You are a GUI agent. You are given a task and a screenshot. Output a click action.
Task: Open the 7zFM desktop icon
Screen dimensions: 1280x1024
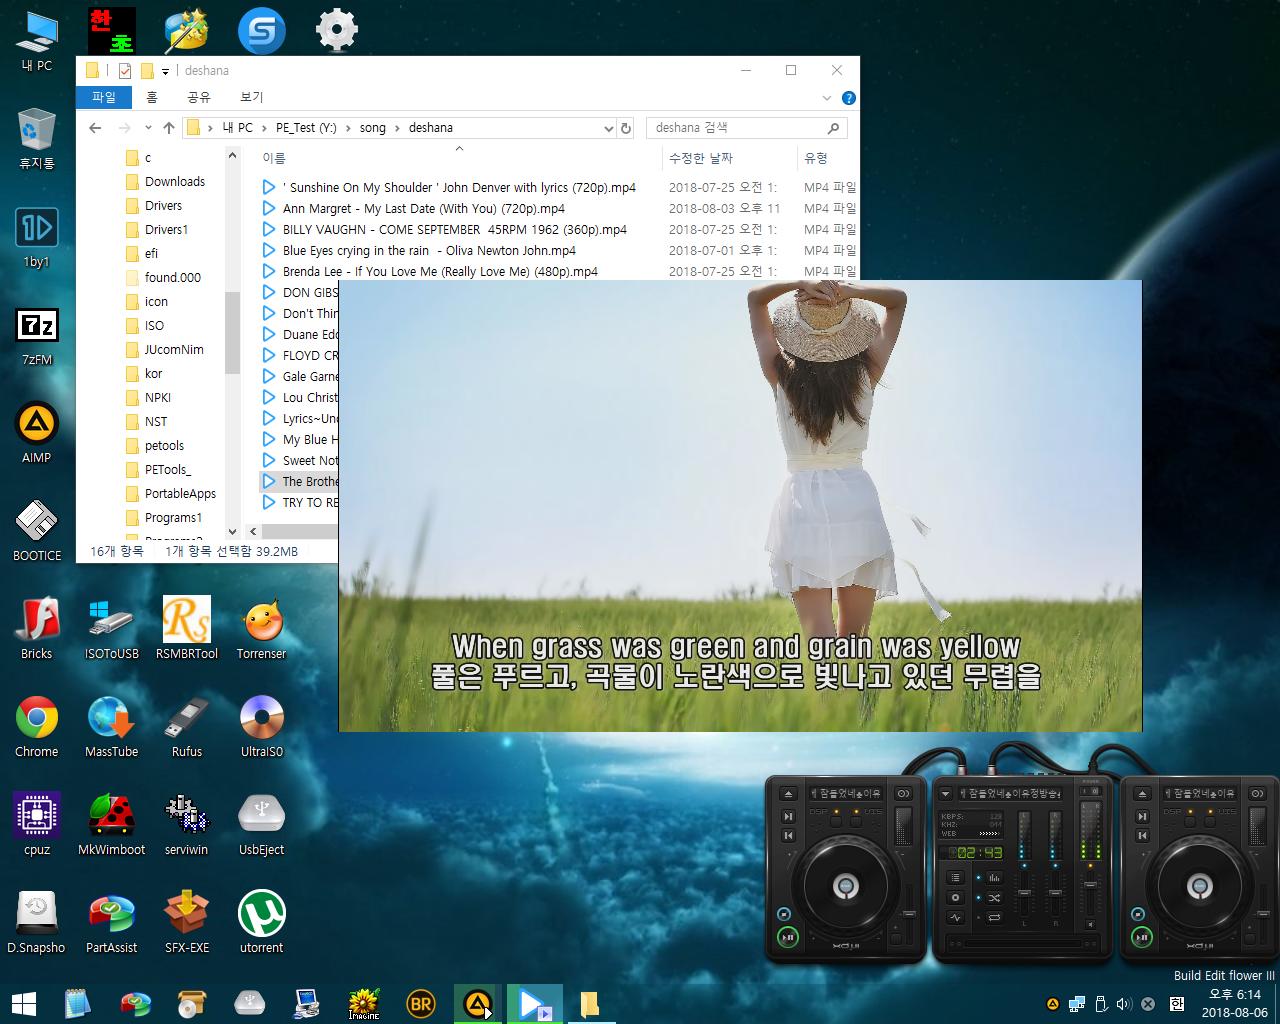point(37,336)
